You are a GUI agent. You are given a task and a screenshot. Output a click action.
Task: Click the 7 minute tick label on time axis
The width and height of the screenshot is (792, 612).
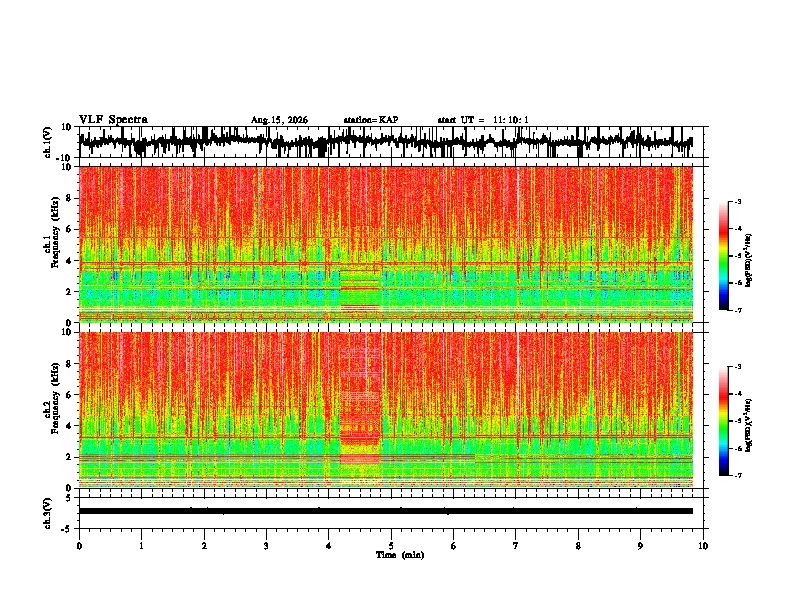pyautogui.click(x=516, y=546)
